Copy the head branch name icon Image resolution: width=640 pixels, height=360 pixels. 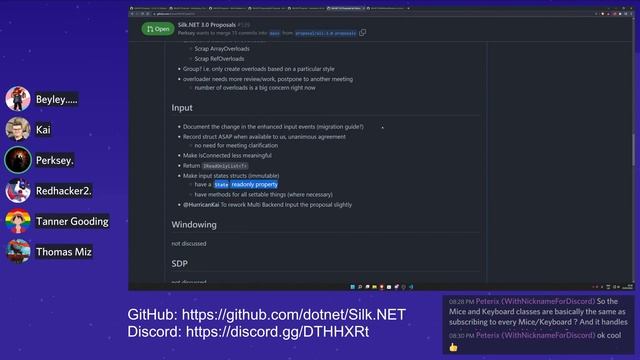coord(362,33)
